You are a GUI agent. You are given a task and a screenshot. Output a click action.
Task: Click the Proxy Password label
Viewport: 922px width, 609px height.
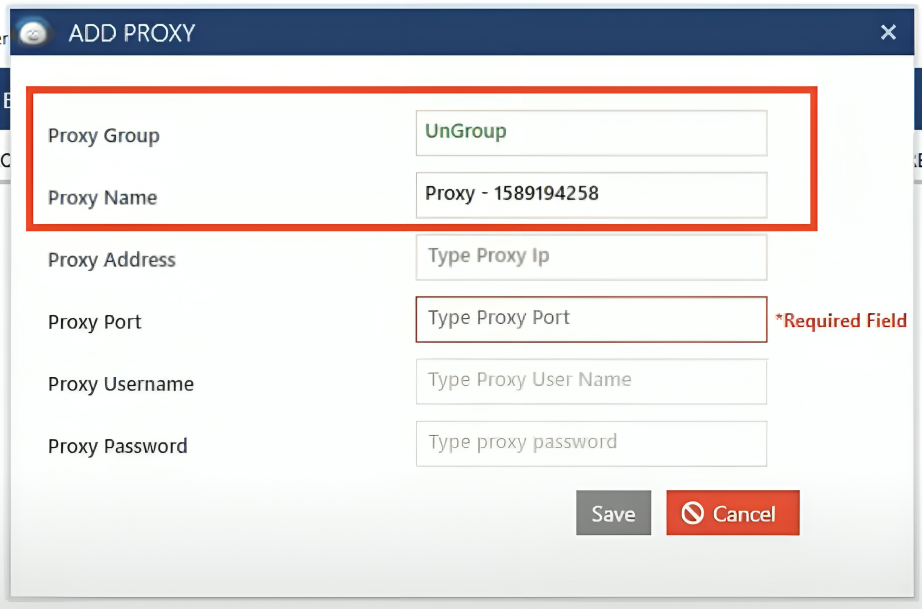(117, 446)
